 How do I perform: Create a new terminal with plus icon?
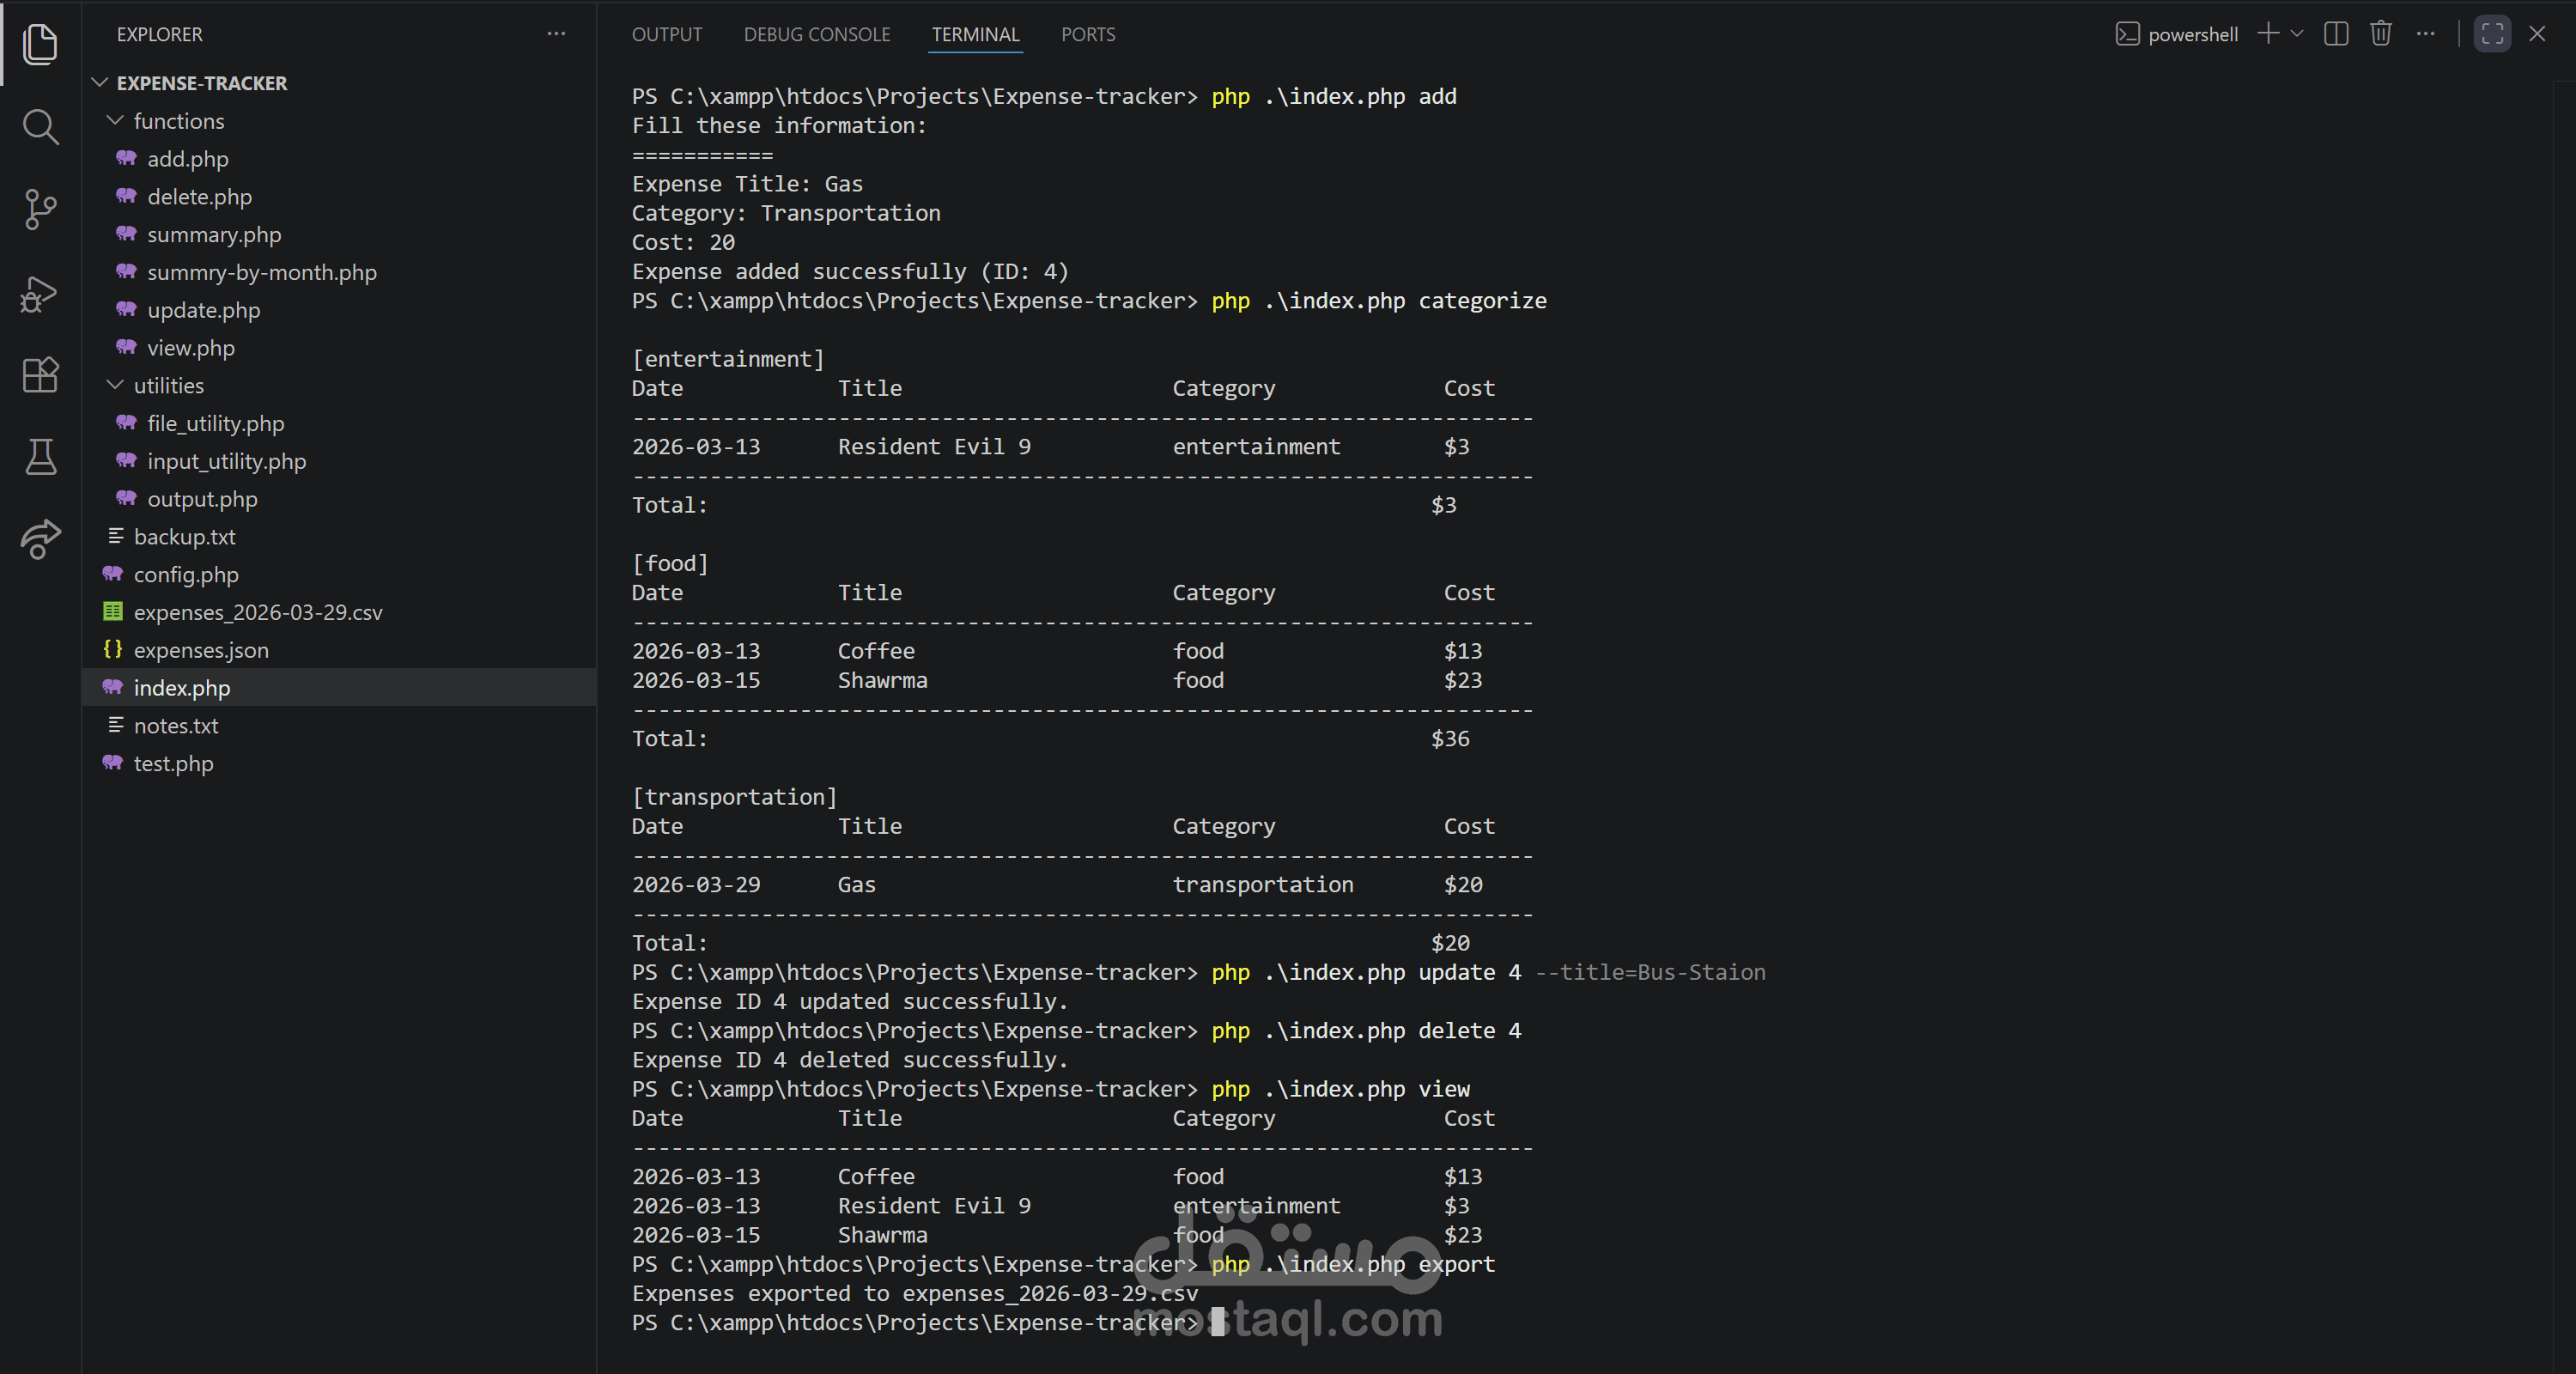tap(2269, 34)
